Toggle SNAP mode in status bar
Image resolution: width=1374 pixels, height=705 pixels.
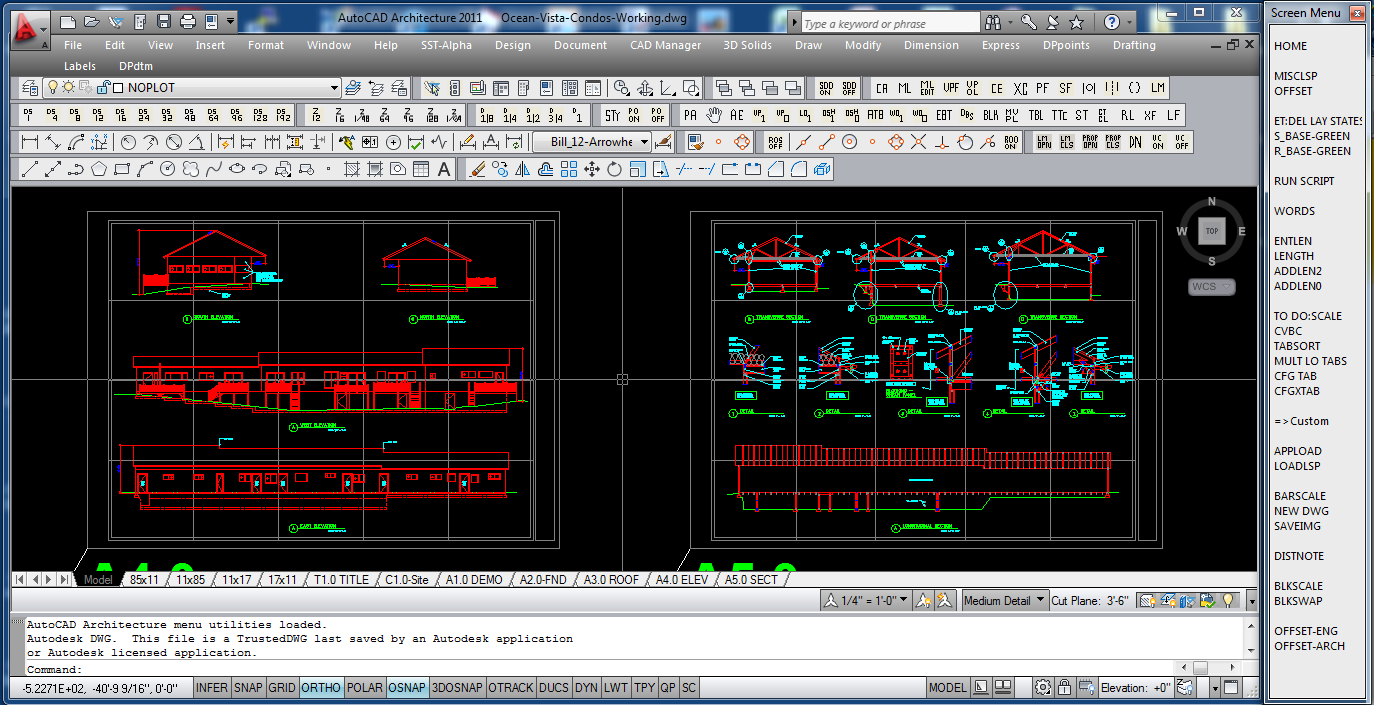click(x=248, y=688)
